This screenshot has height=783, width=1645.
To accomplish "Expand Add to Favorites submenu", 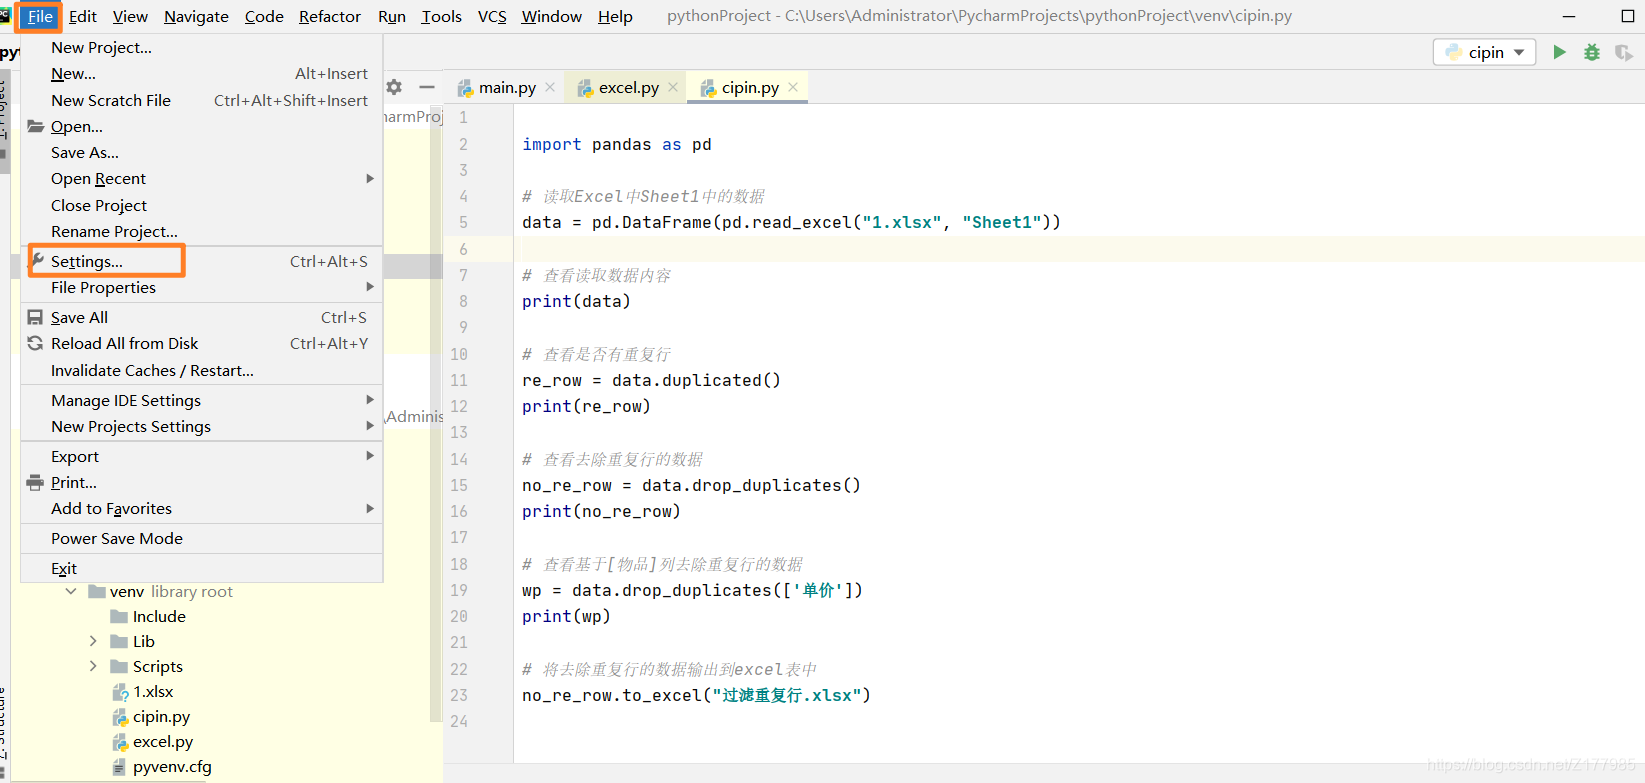I will pyautogui.click(x=202, y=508).
